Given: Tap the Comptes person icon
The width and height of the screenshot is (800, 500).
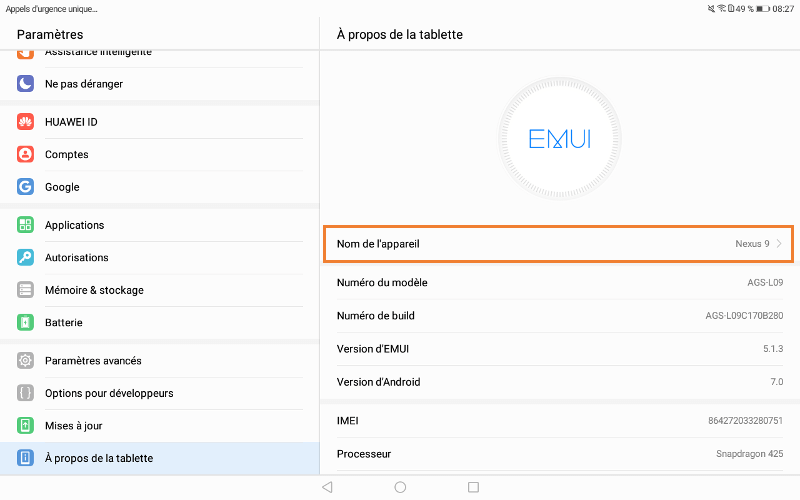Looking at the screenshot, I should coord(25,154).
